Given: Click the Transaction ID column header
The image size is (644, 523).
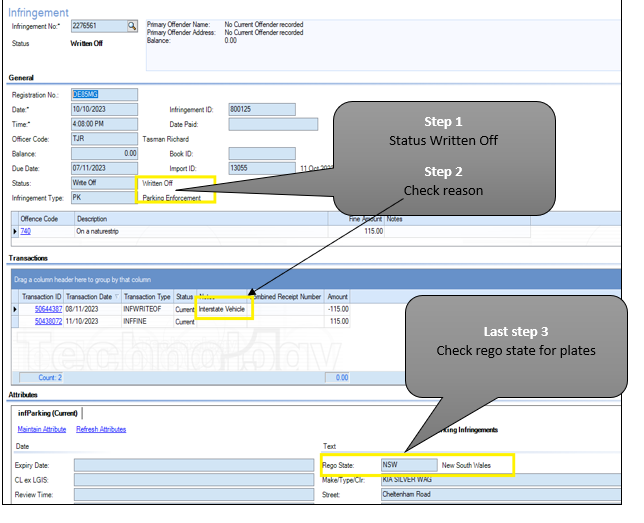Looking at the screenshot, I should click(x=43, y=297).
